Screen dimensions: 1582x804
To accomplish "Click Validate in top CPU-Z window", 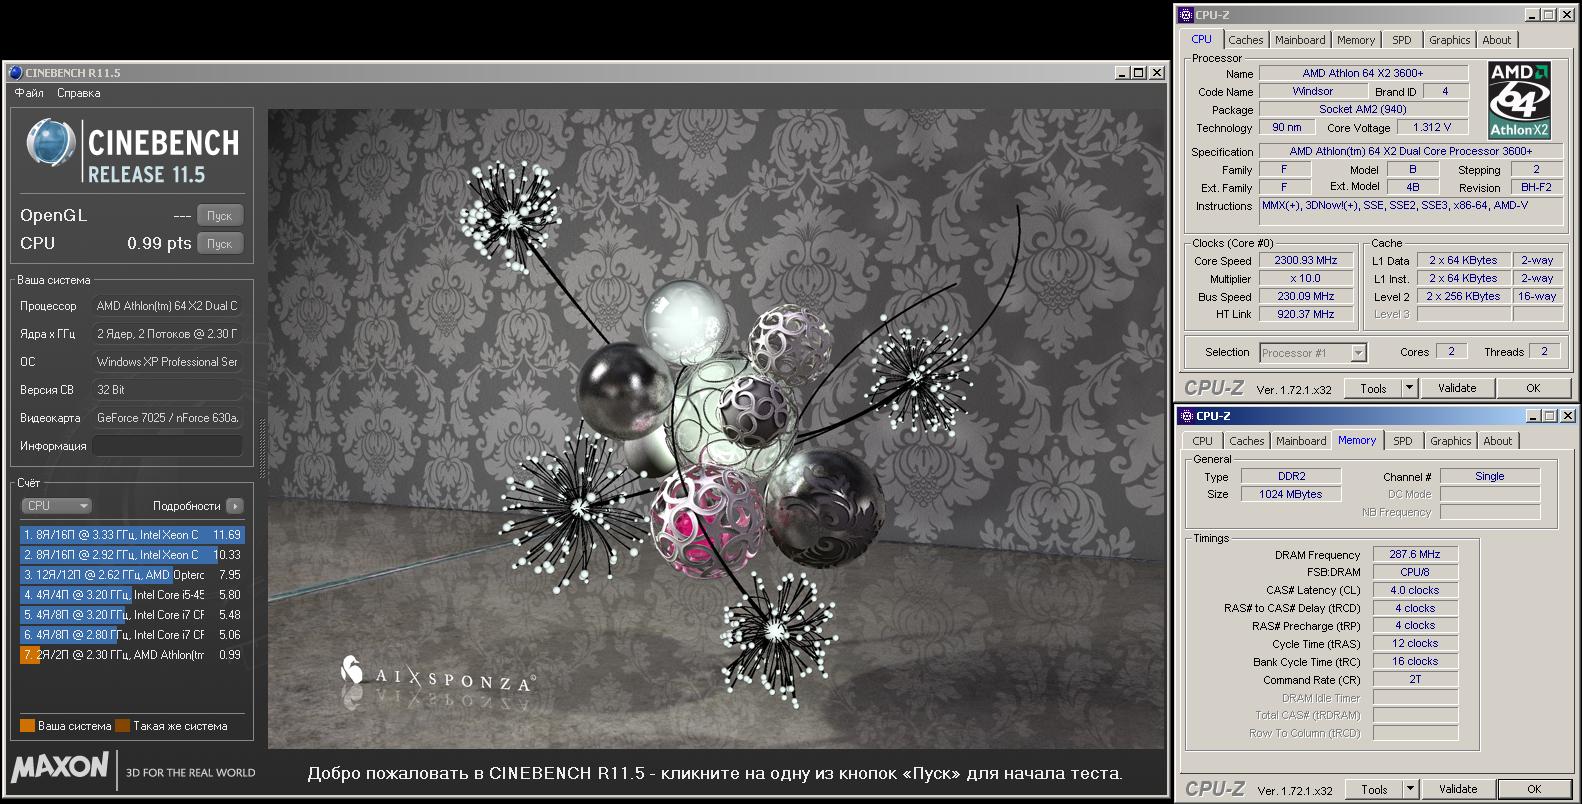I will click(1457, 388).
